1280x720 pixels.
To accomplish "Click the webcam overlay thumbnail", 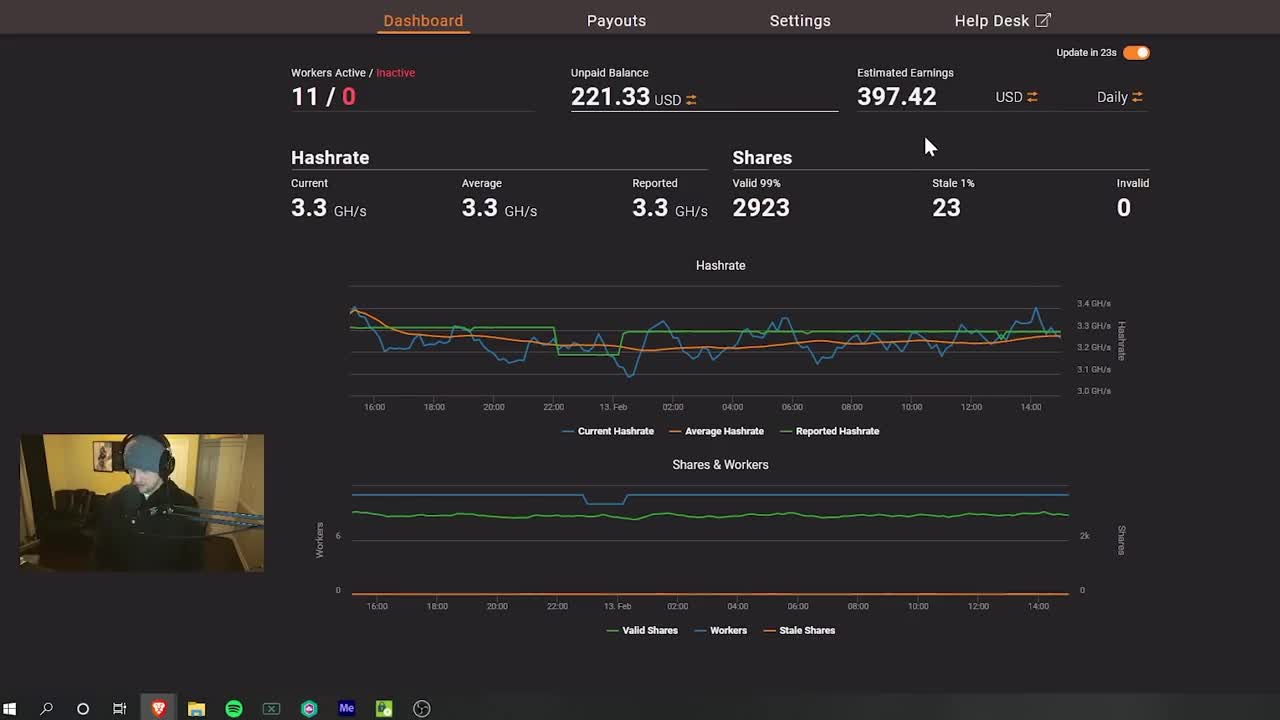I will tap(142, 503).
